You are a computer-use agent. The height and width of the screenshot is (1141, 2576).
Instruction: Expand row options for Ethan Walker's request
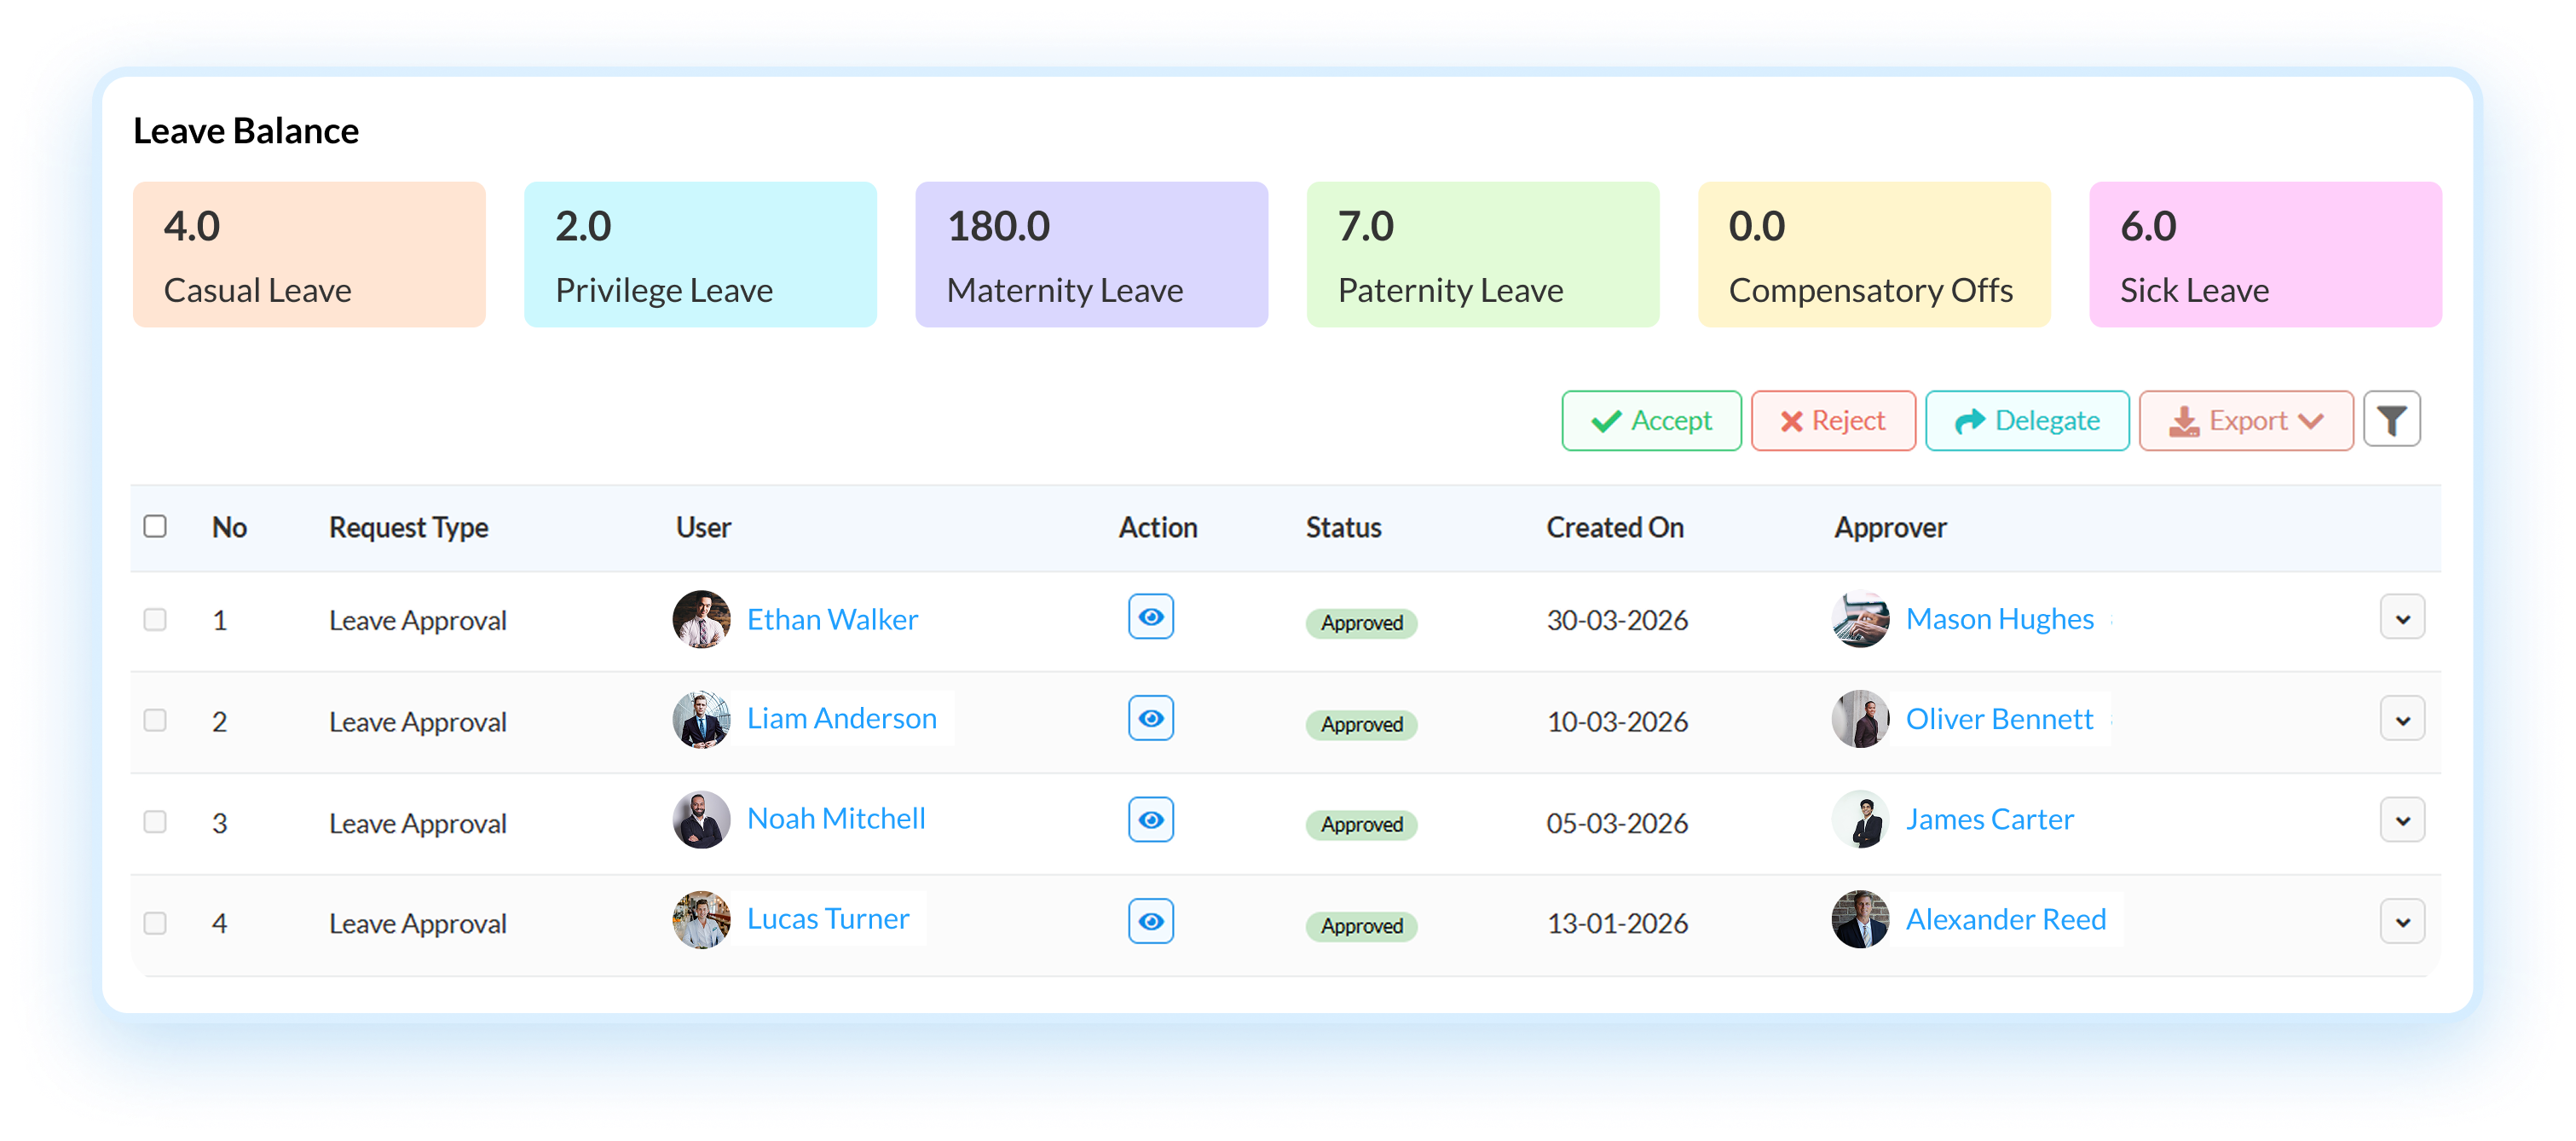tap(2402, 619)
